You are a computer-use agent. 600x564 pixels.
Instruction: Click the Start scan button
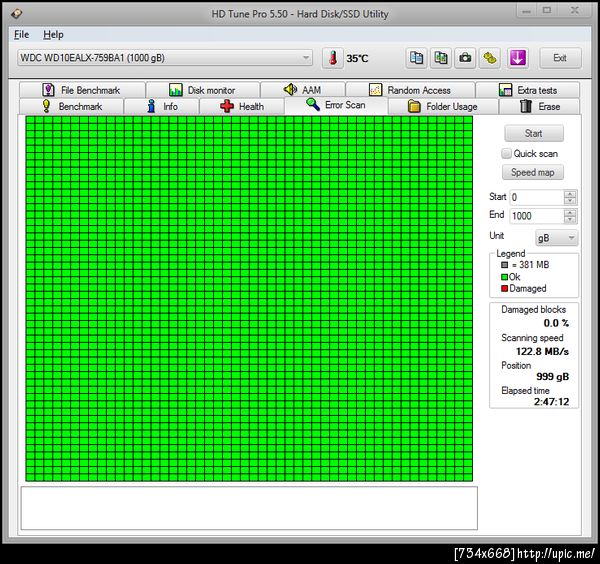tap(534, 133)
